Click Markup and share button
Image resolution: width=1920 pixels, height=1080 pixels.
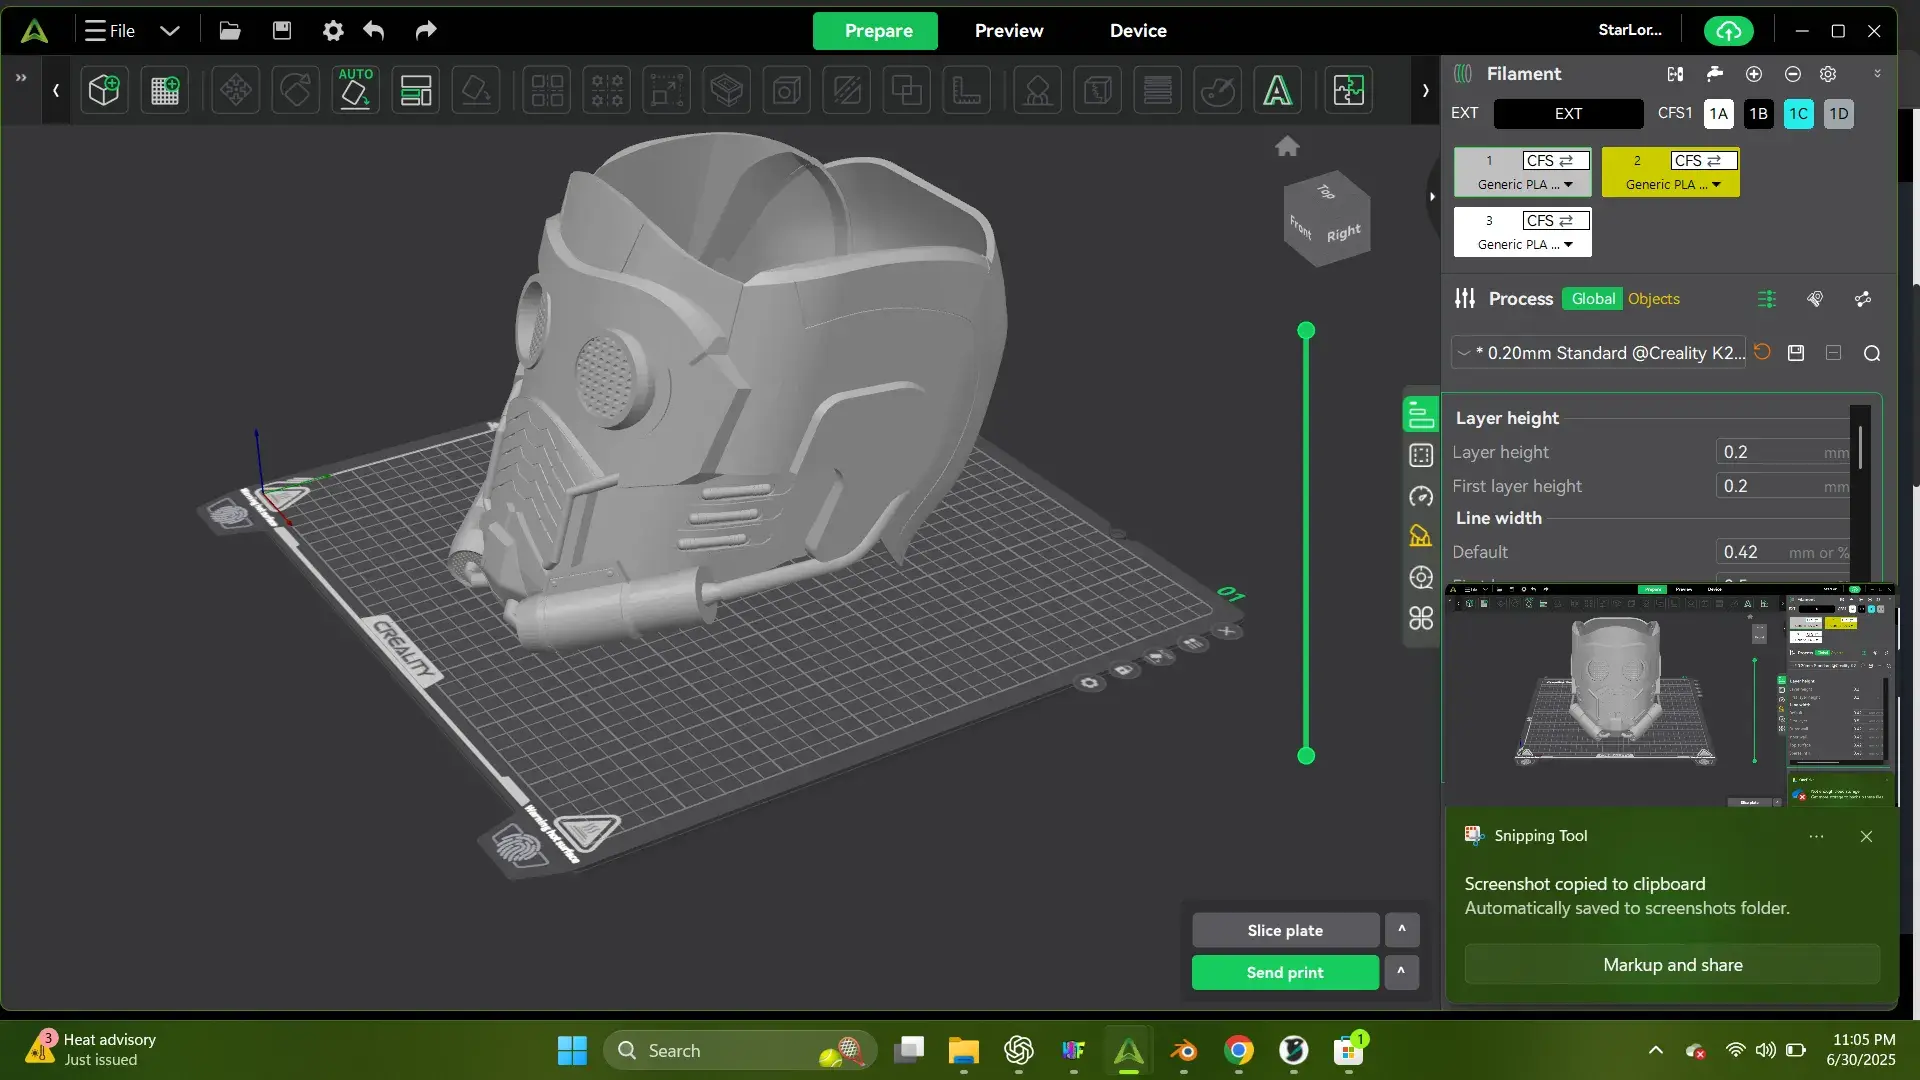tap(1672, 965)
